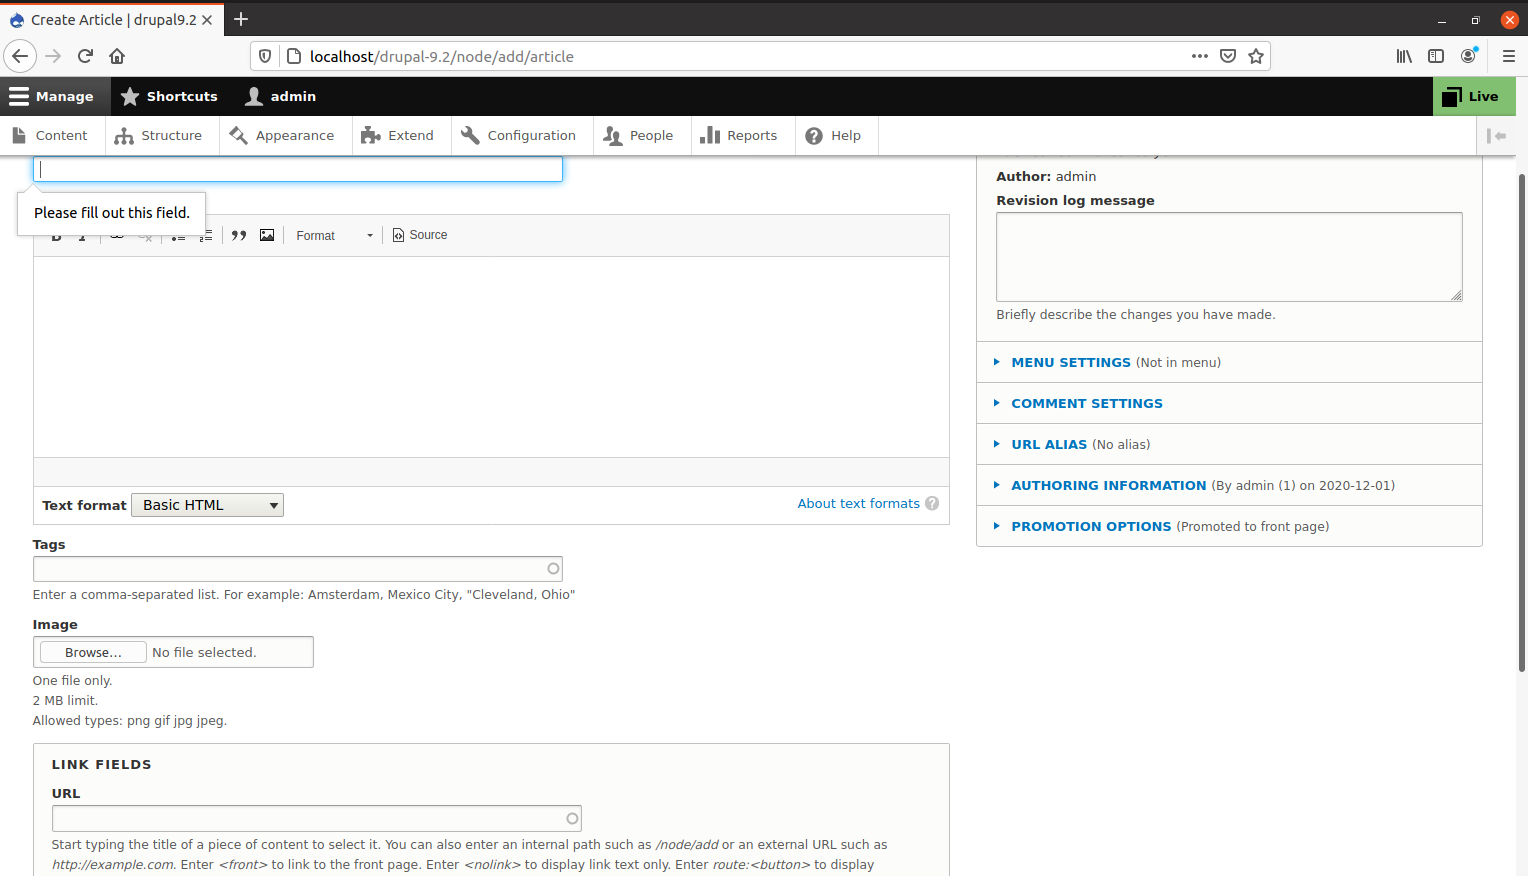Screen dimensions: 1528x876
Task: Click the Firefox home icon
Action: coord(117,56)
